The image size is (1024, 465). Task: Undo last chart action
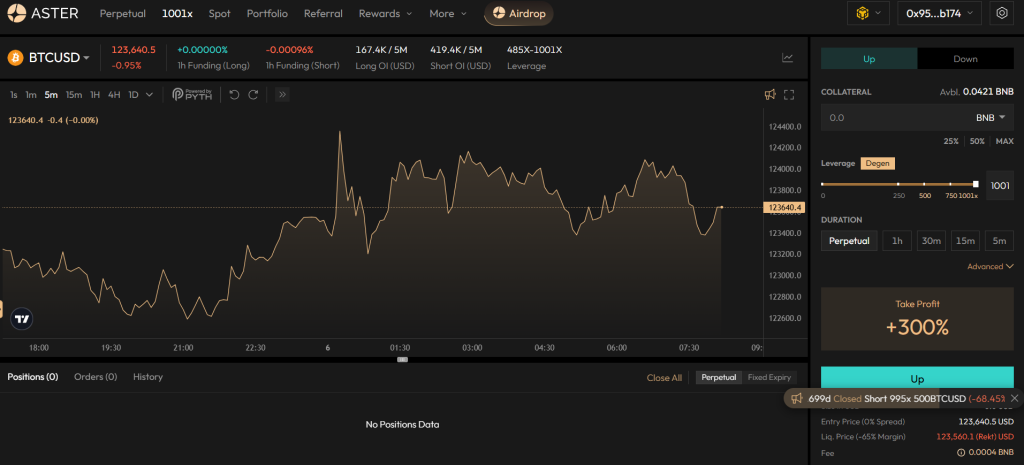(x=234, y=94)
